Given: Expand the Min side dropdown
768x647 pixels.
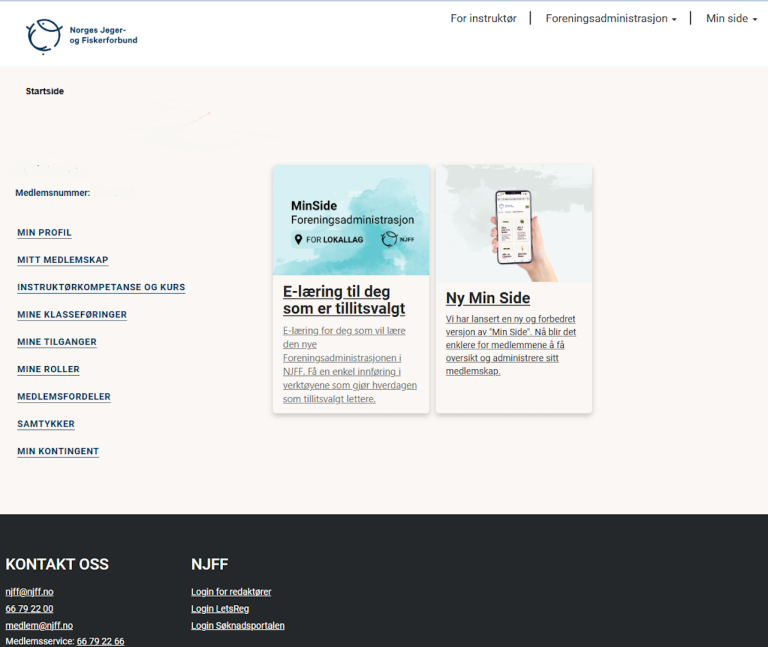Looking at the screenshot, I should [x=731, y=19].
